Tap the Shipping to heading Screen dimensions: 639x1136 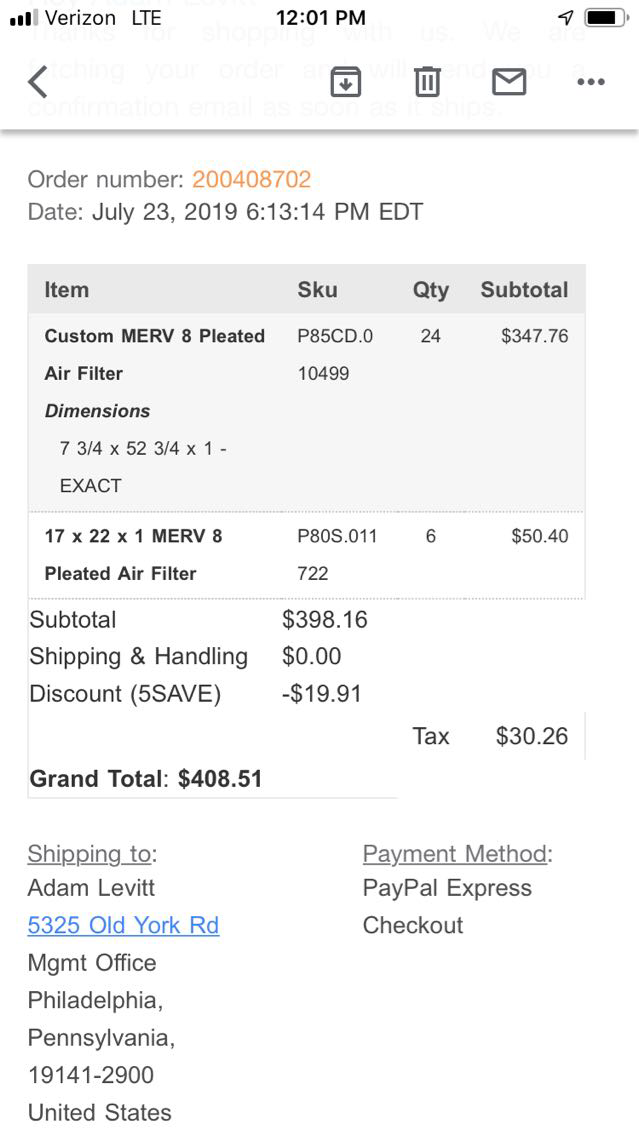(90, 854)
